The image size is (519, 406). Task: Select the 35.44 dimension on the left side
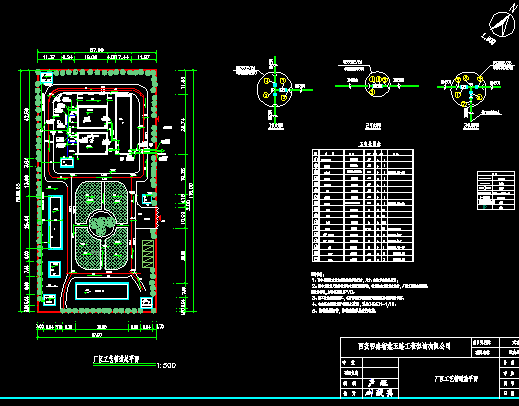pyautogui.click(x=27, y=222)
